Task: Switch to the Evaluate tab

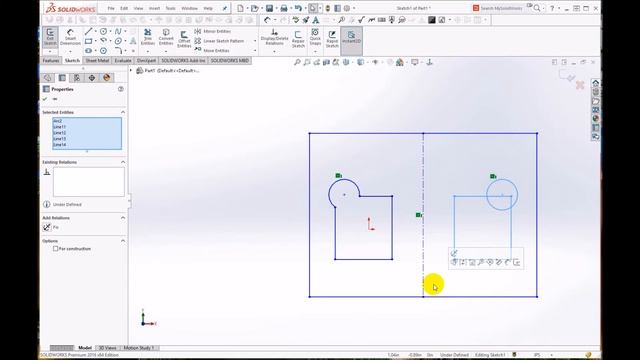Action: 123,60
